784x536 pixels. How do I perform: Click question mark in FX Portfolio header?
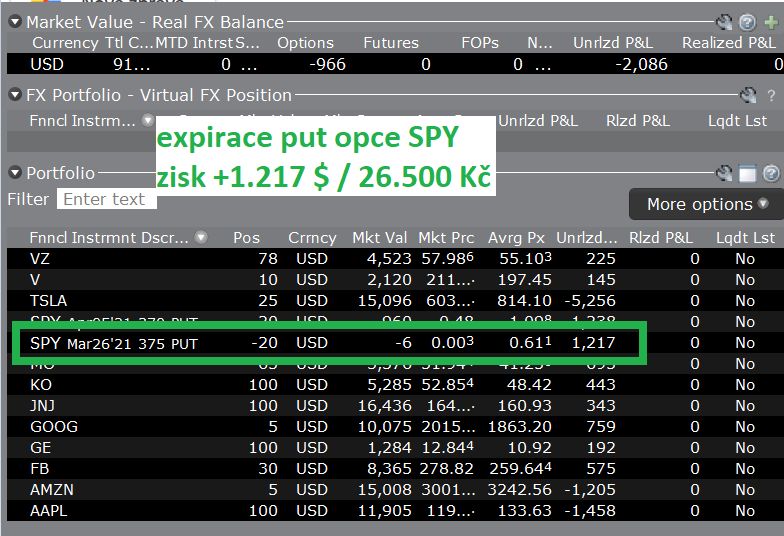click(771, 95)
